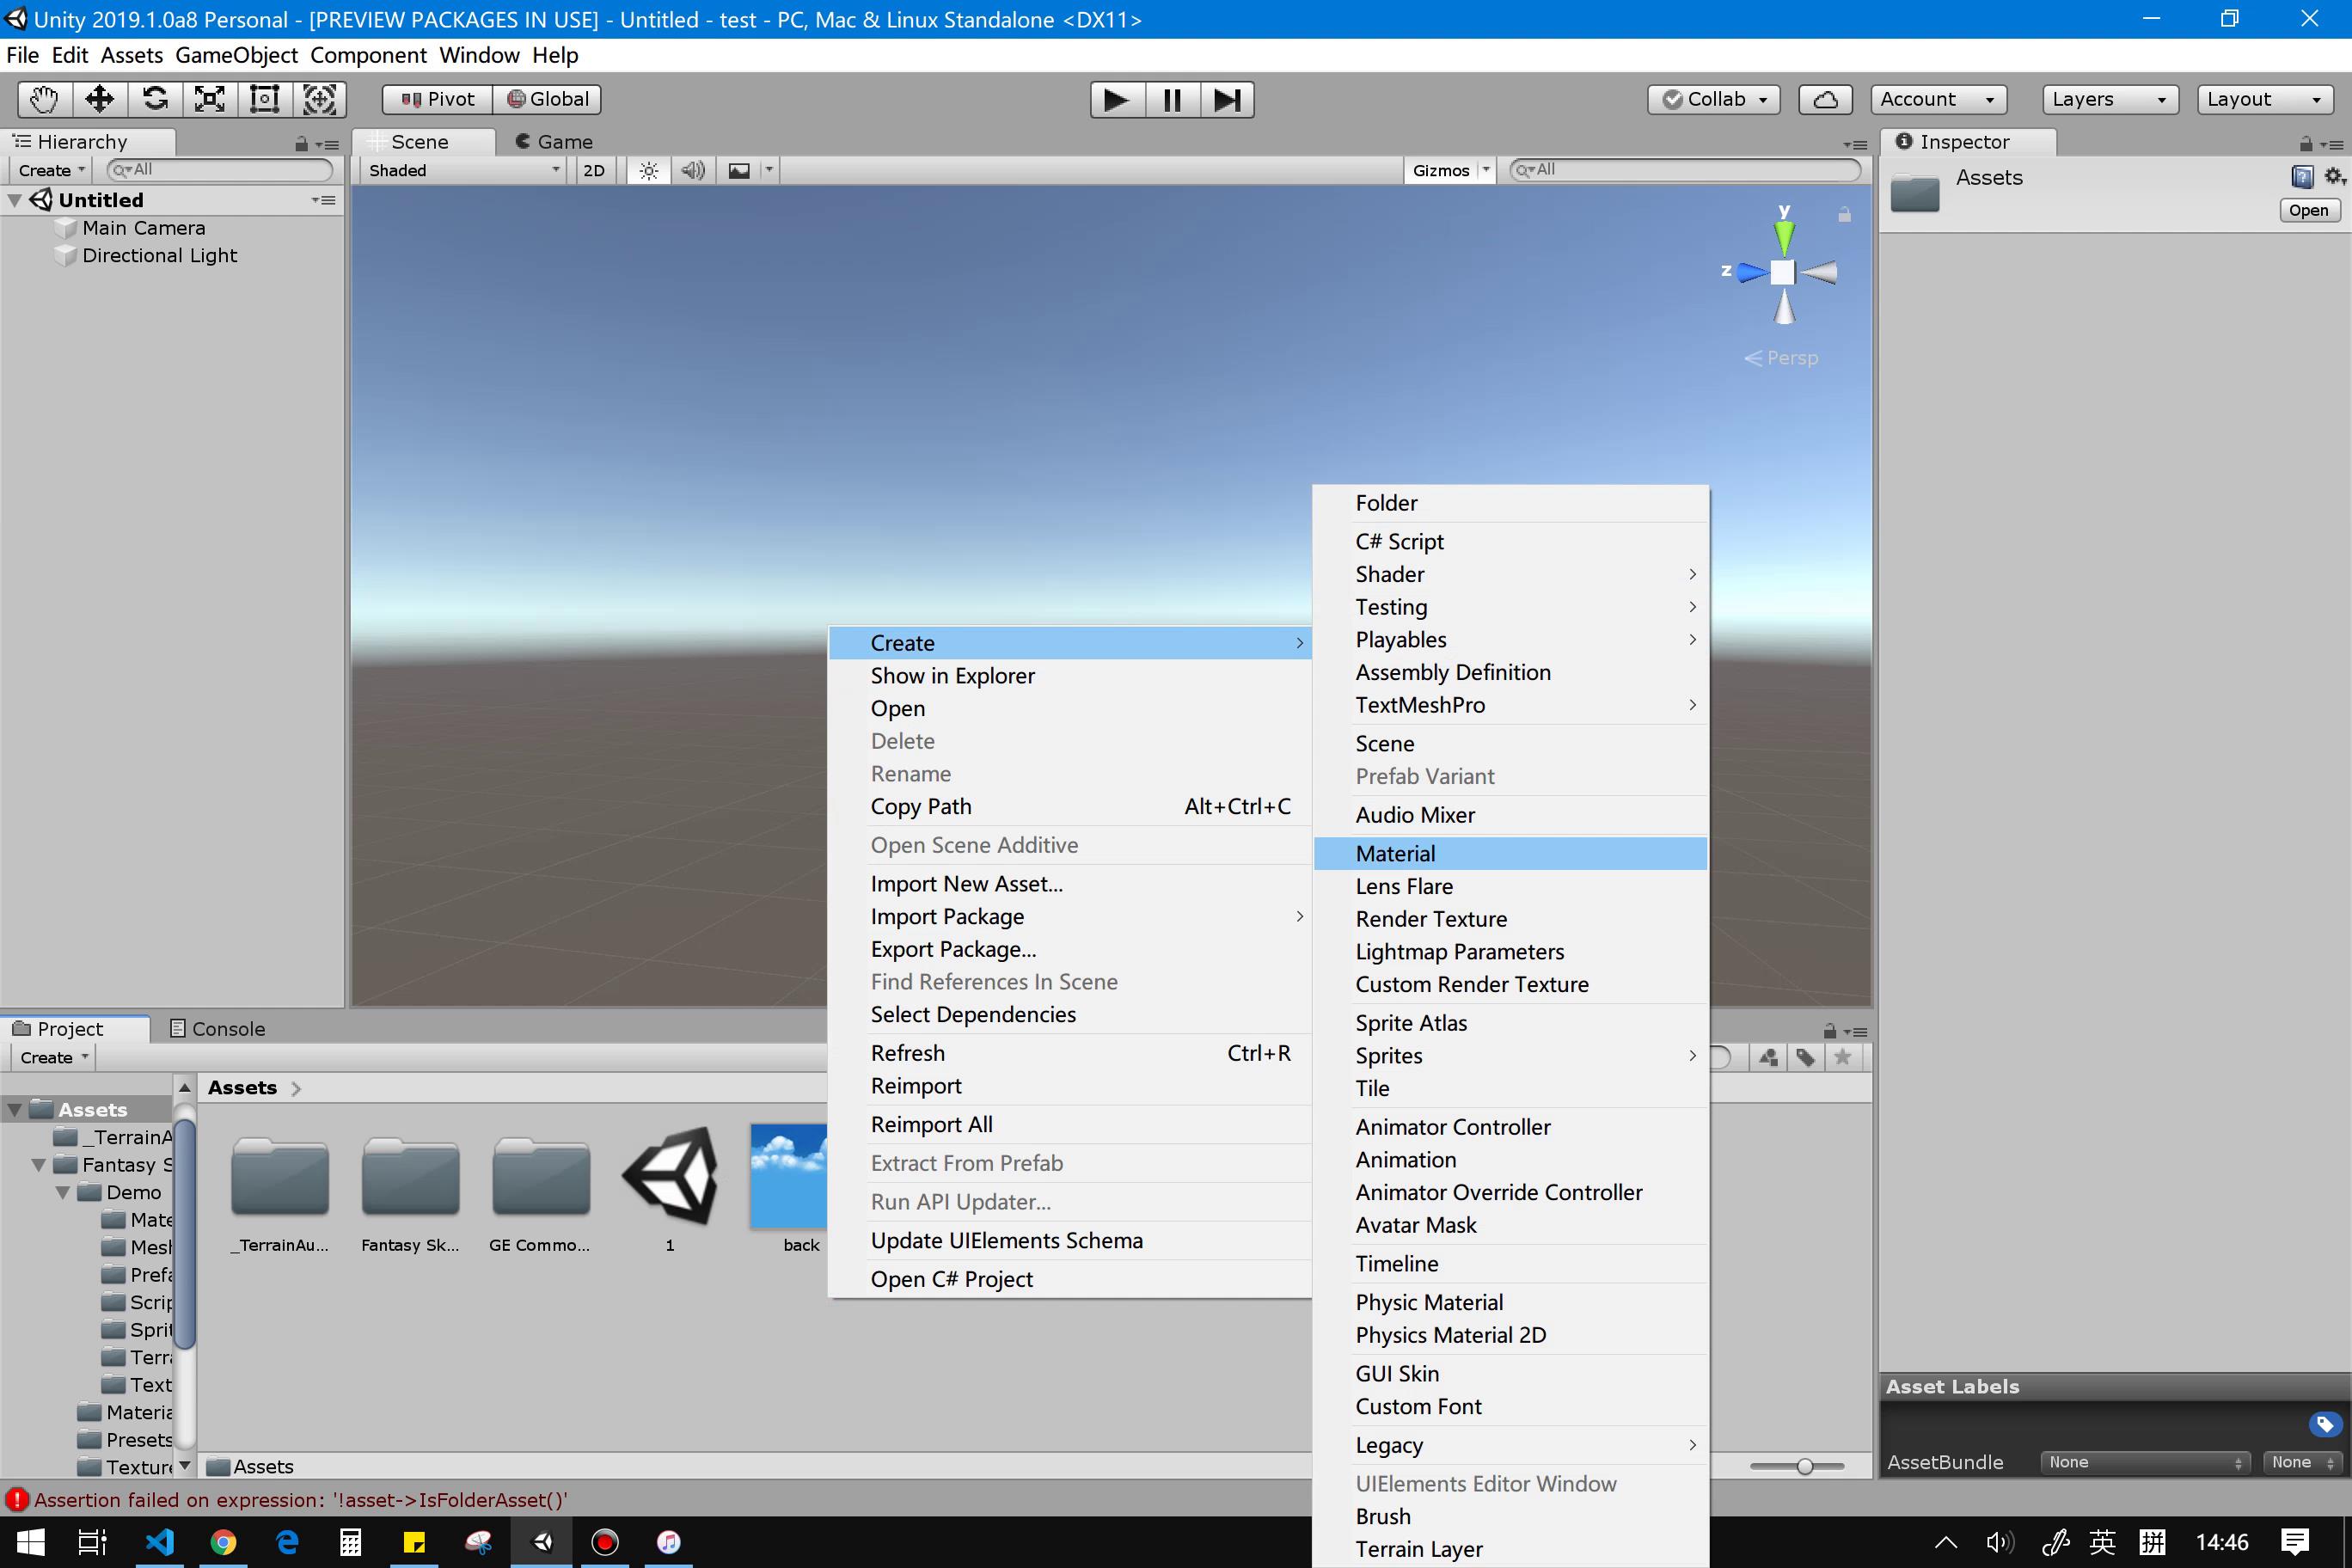
Task: Select Show in Explorer menu entry
Action: coord(1070,675)
